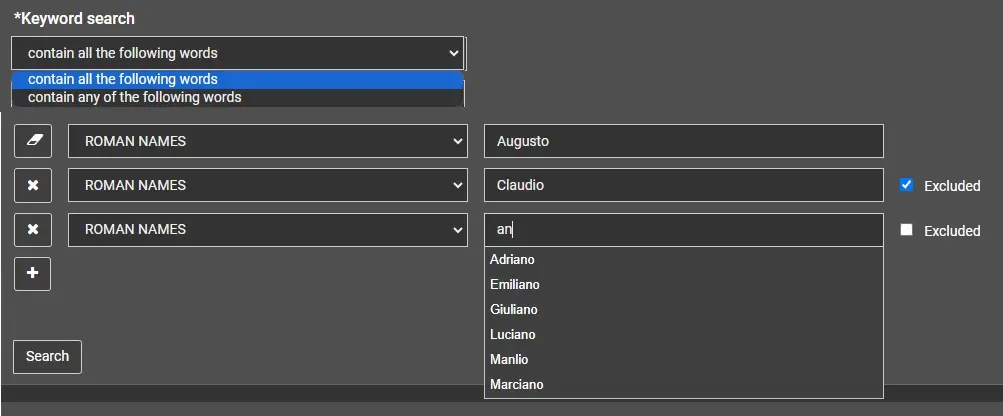Click into the Augusto text field
This screenshot has height=416, width=1003.
pyautogui.click(x=683, y=141)
